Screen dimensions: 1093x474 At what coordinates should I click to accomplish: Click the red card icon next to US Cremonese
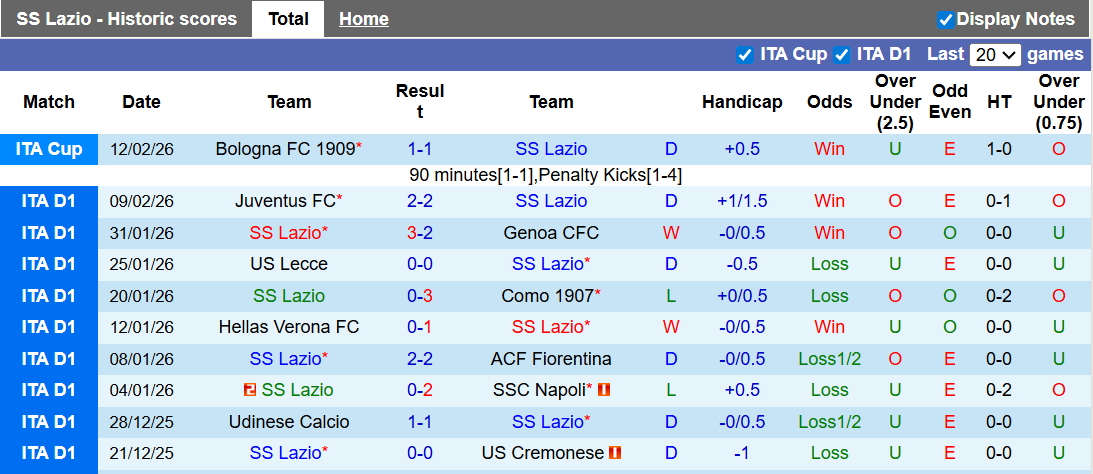pyautogui.click(x=615, y=453)
